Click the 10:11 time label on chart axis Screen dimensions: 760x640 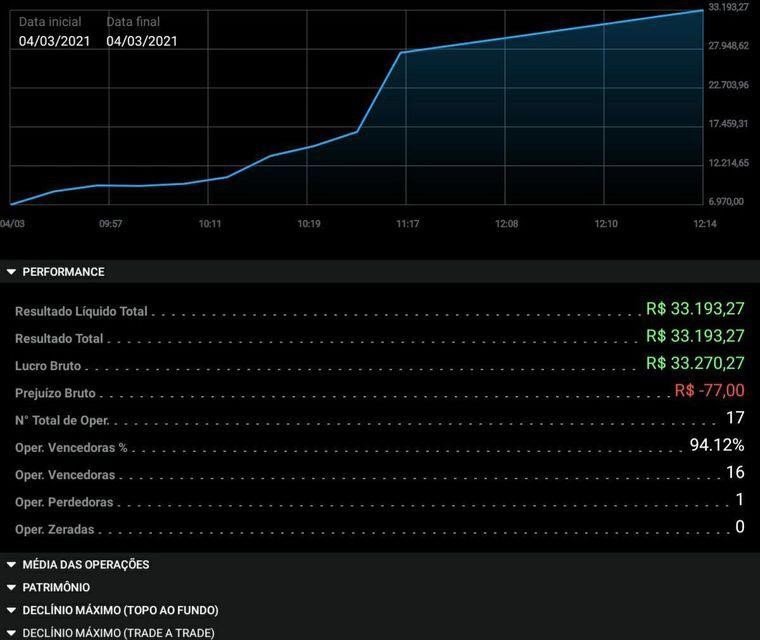[210, 224]
